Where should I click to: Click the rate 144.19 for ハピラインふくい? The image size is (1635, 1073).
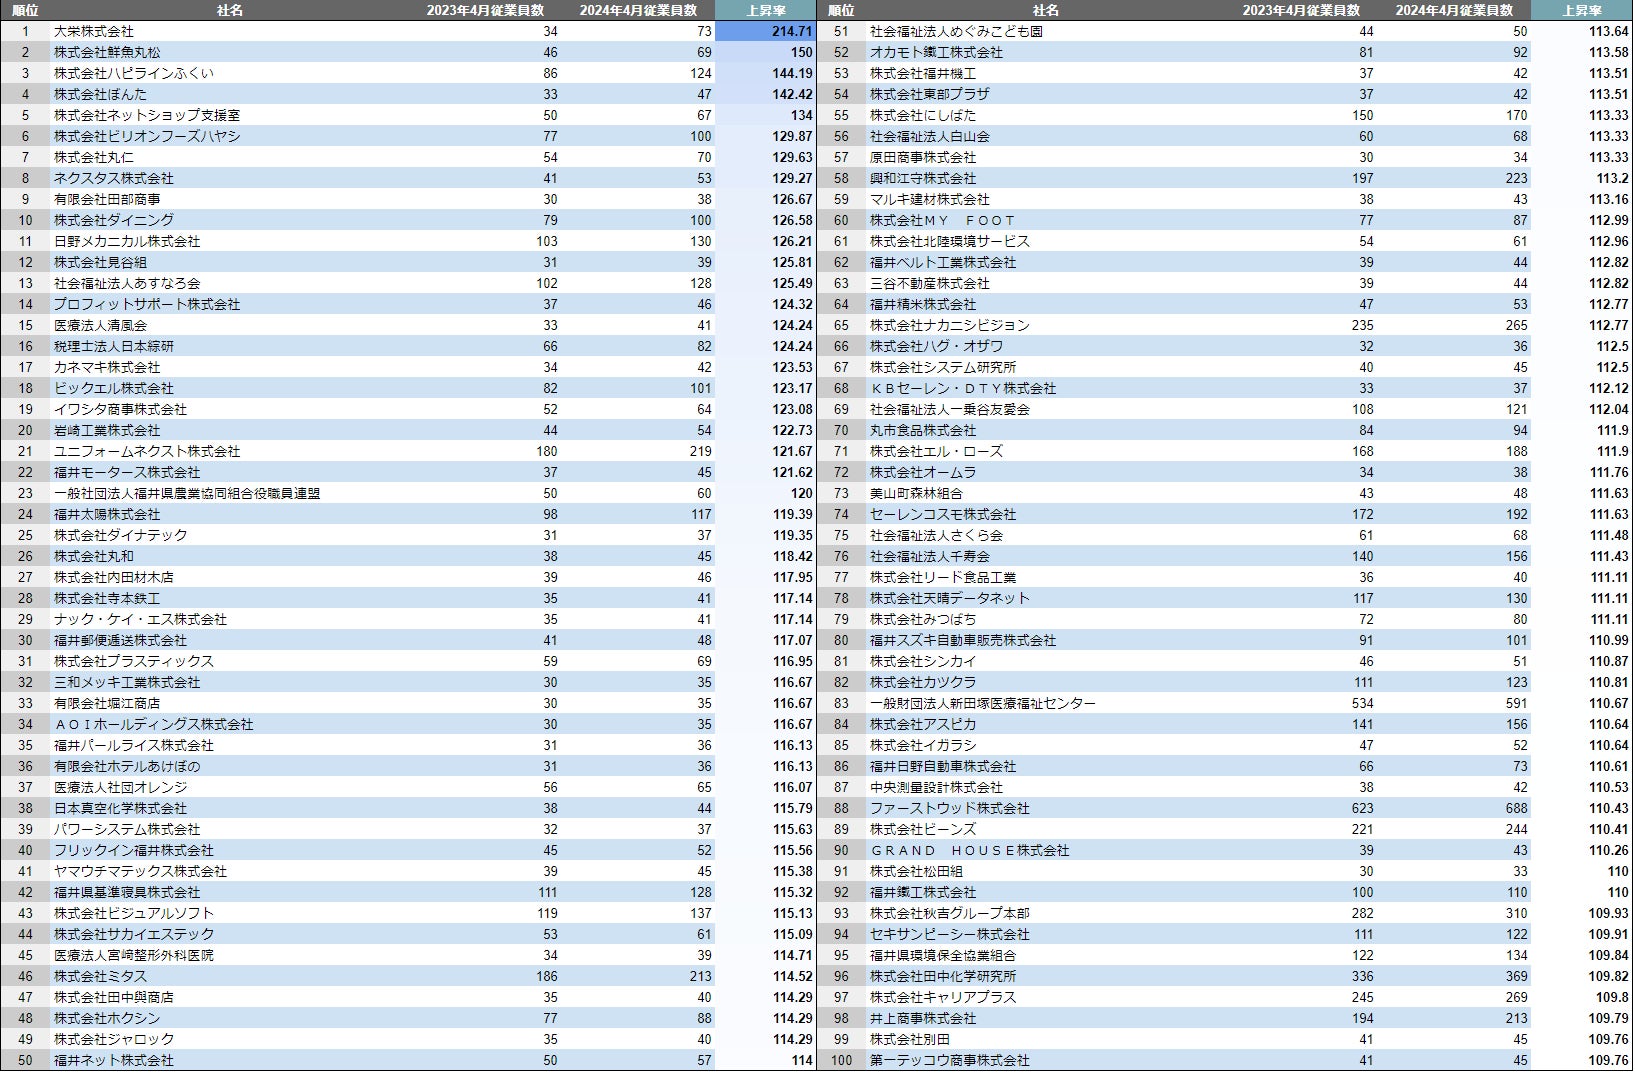click(792, 73)
